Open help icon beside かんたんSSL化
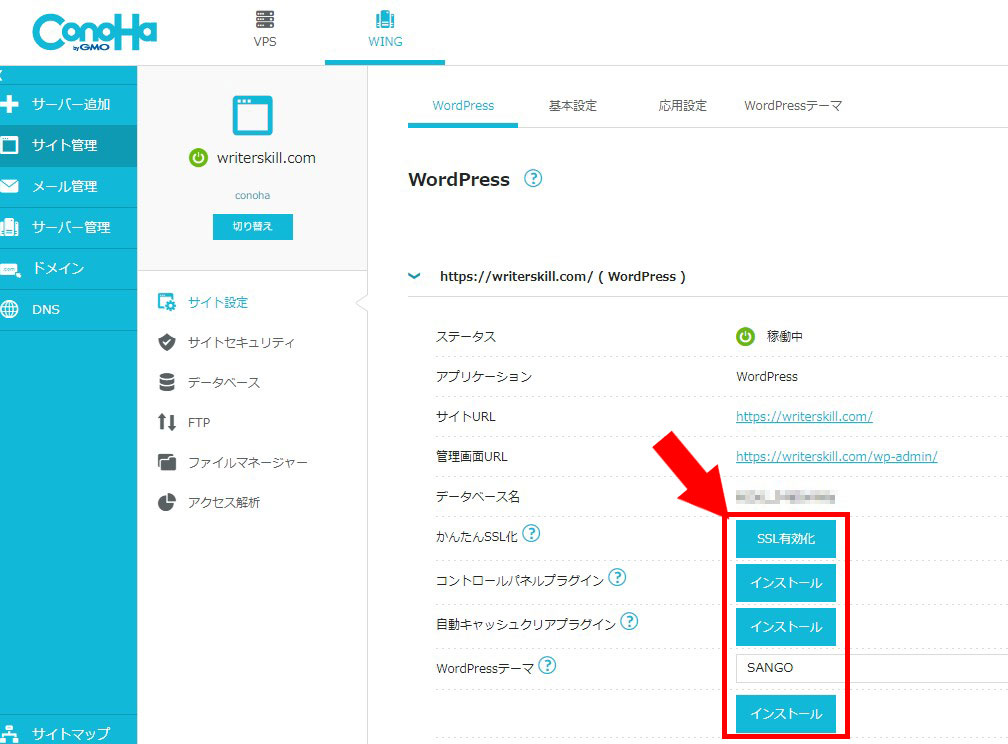Viewport: 1008px width, 744px height. pos(531,533)
